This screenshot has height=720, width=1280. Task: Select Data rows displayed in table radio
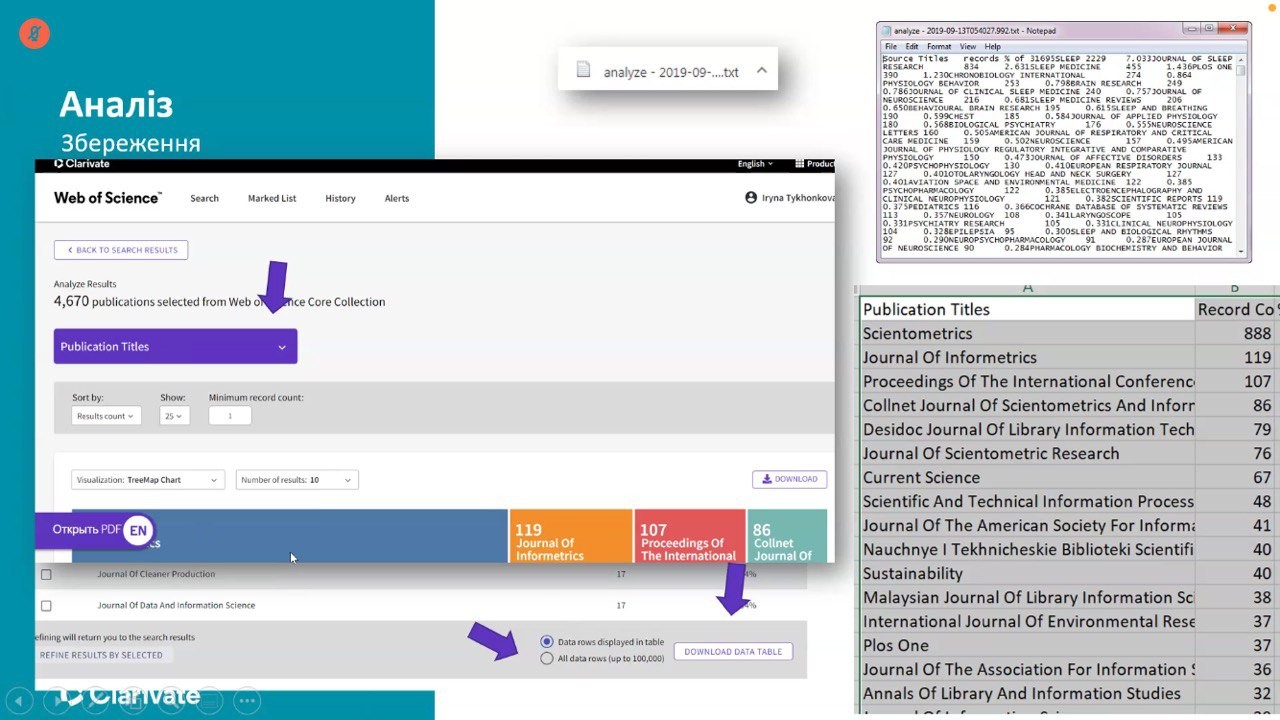pyautogui.click(x=546, y=642)
